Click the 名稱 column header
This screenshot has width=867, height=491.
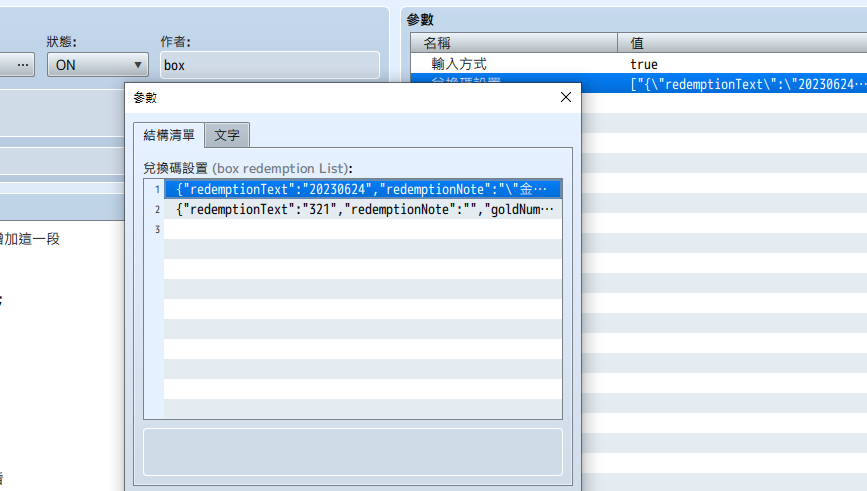pyautogui.click(x=514, y=43)
